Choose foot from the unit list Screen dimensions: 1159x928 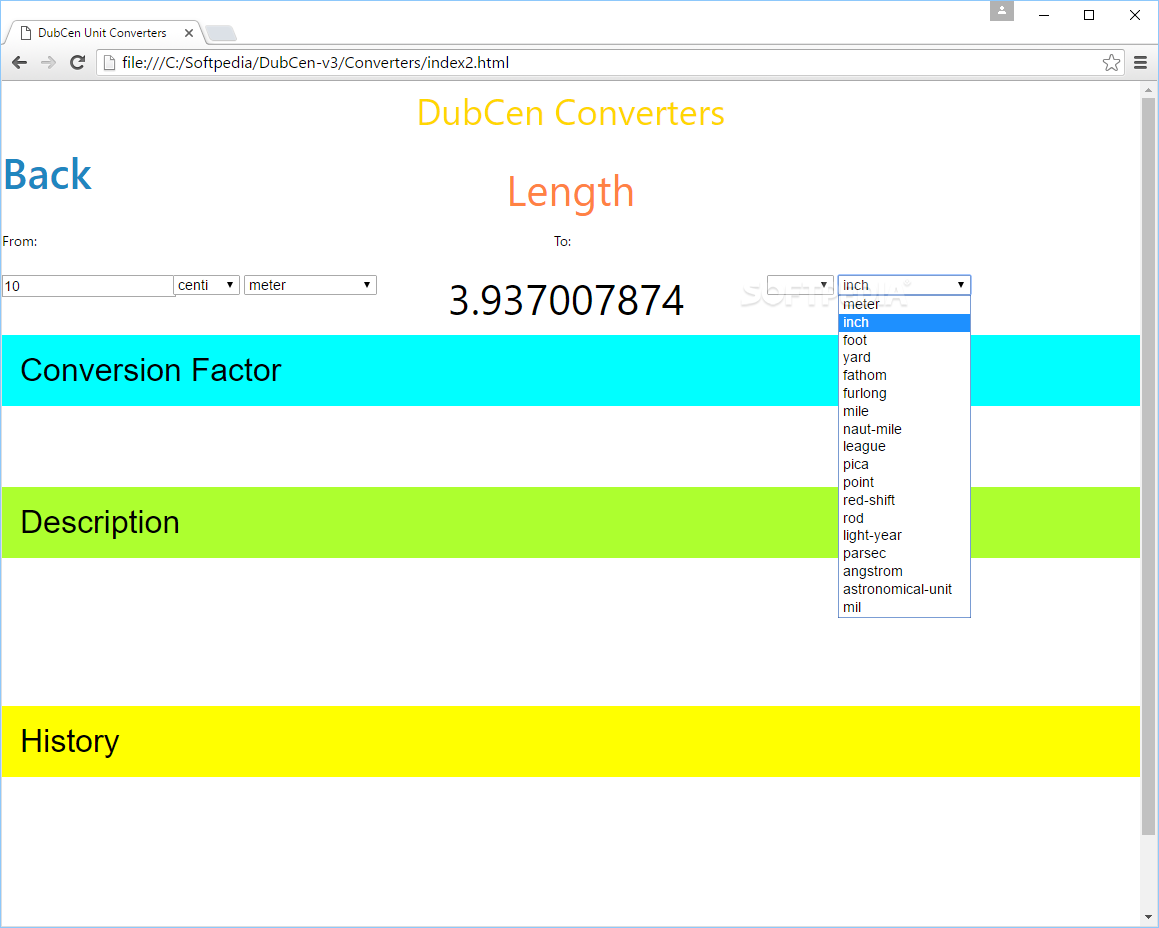[x=904, y=340]
